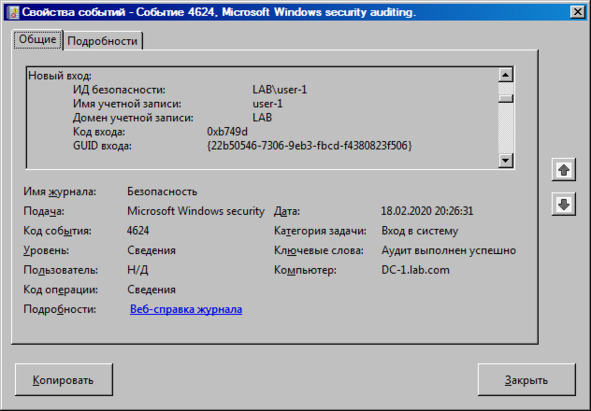Screen dimensions: 591x411
Task: Open the Подробности tab
Action: click(x=103, y=41)
